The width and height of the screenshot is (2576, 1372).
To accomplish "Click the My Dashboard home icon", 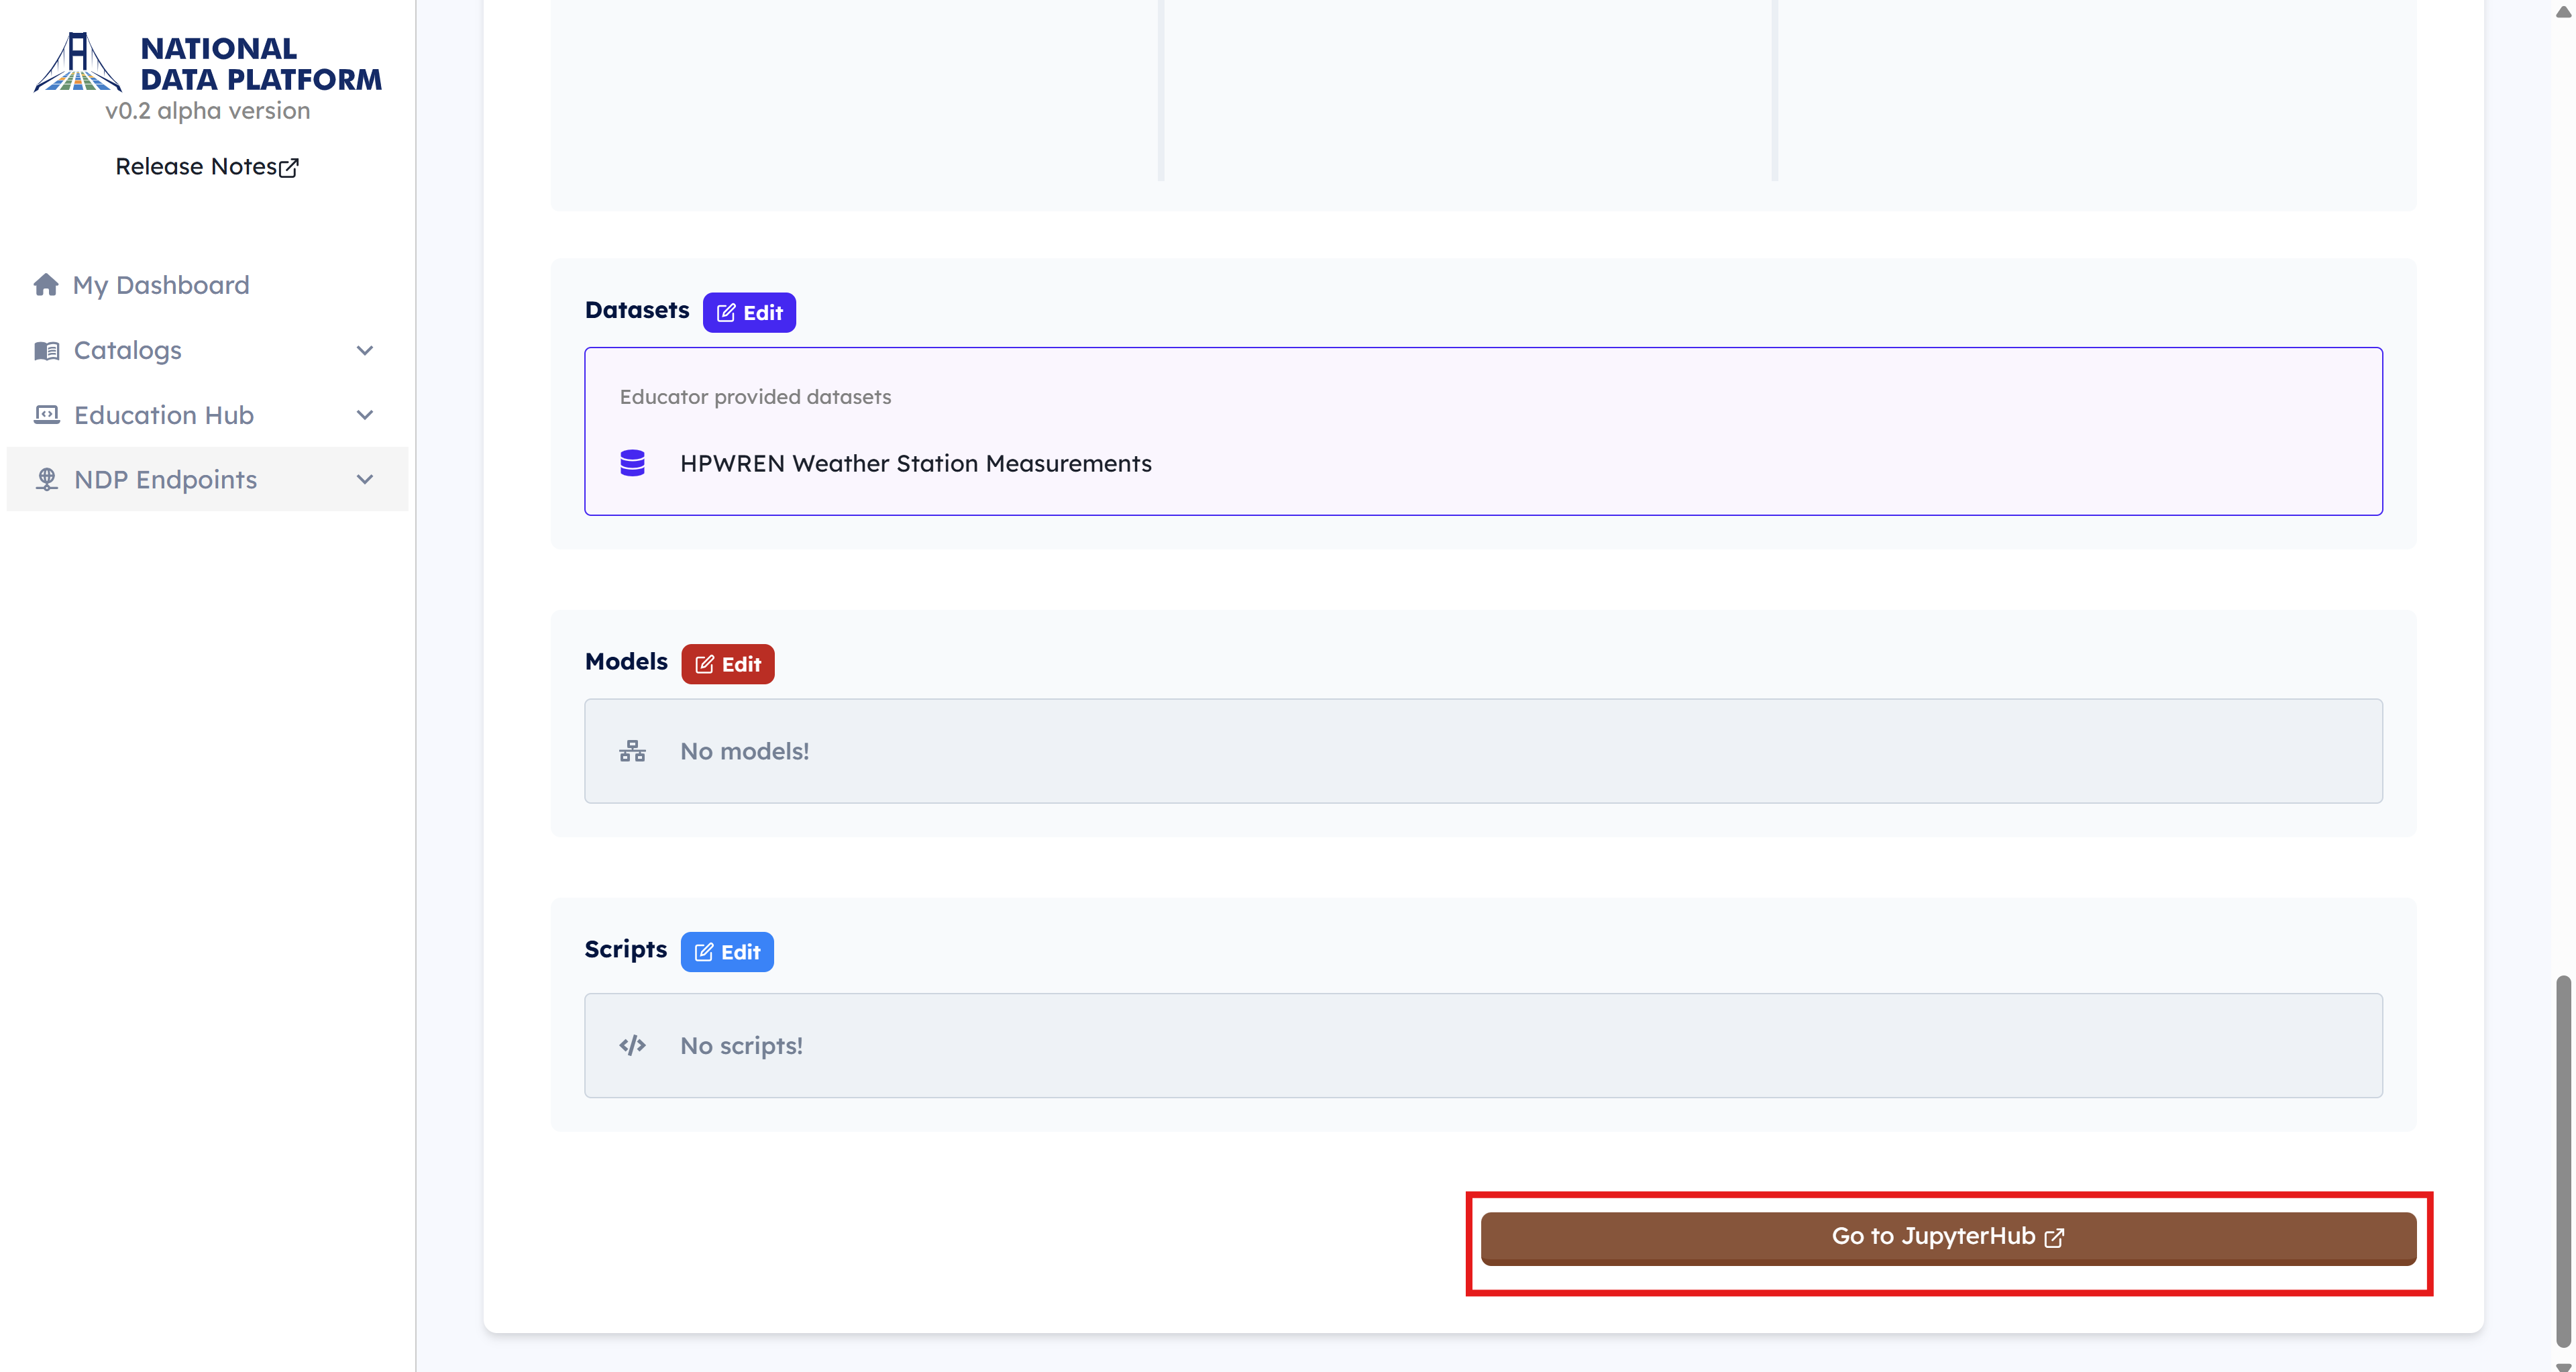I will (x=46, y=285).
